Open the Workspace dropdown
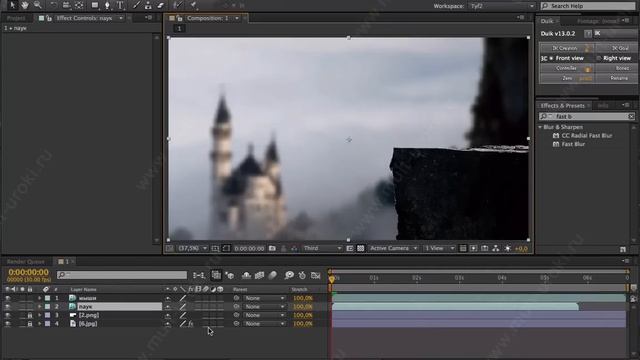The width and height of the screenshot is (640, 360). (x=501, y=6)
